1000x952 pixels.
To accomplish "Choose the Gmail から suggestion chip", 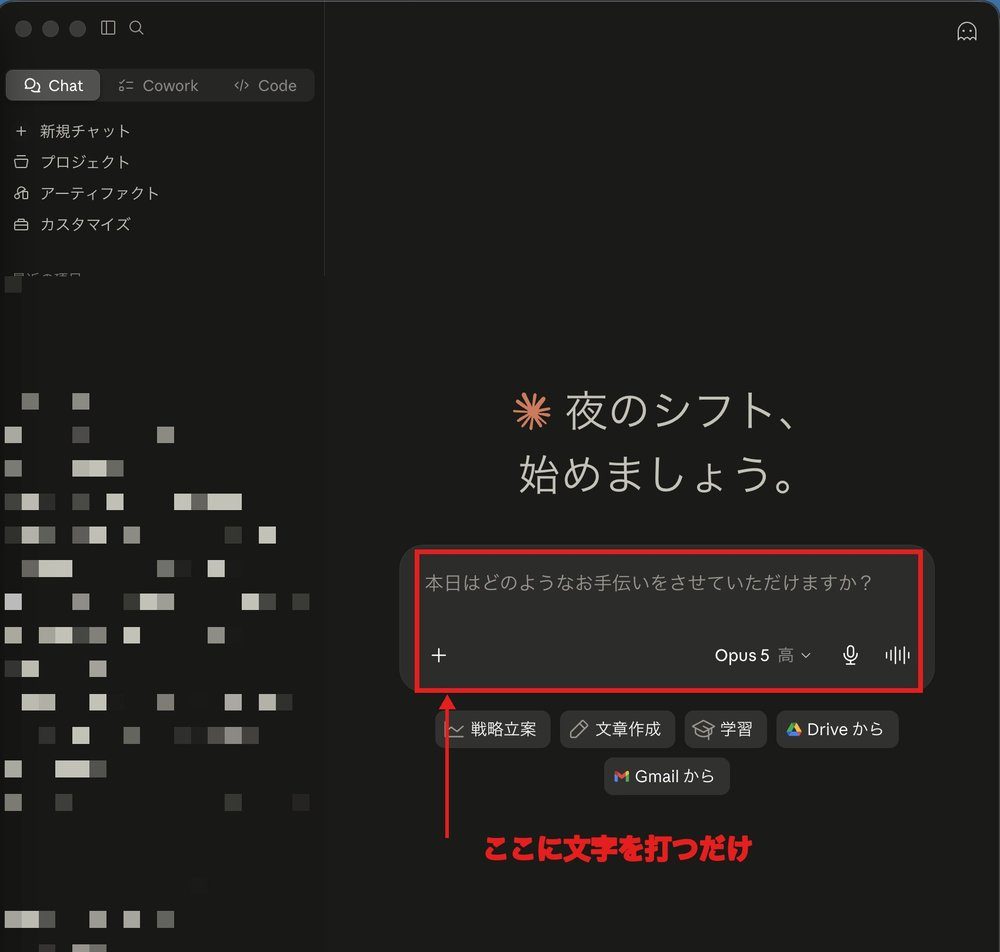I will 666,776.
